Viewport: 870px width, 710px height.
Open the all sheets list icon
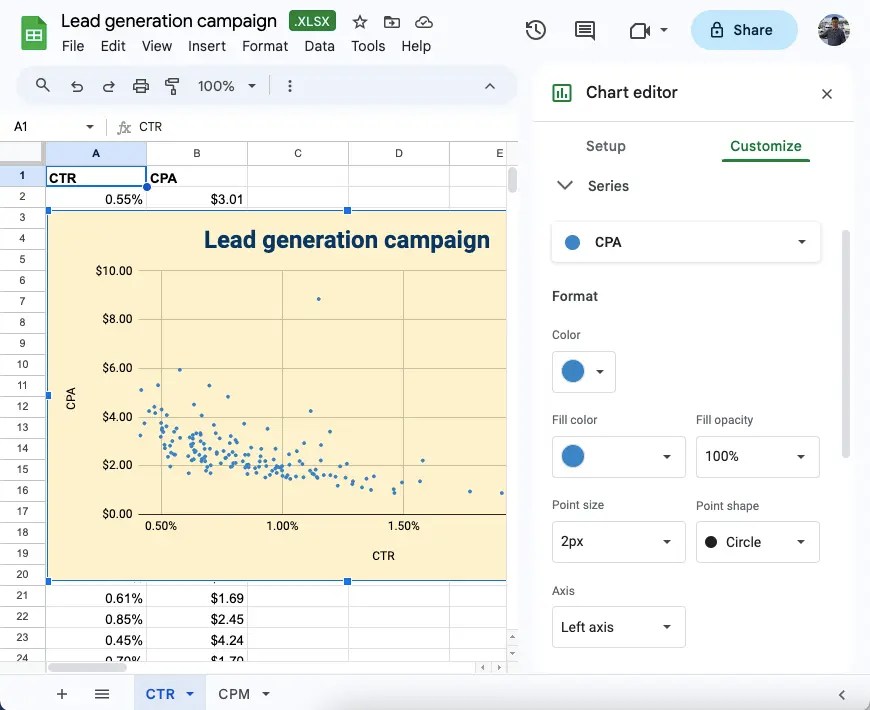click(x=102, y=693)
